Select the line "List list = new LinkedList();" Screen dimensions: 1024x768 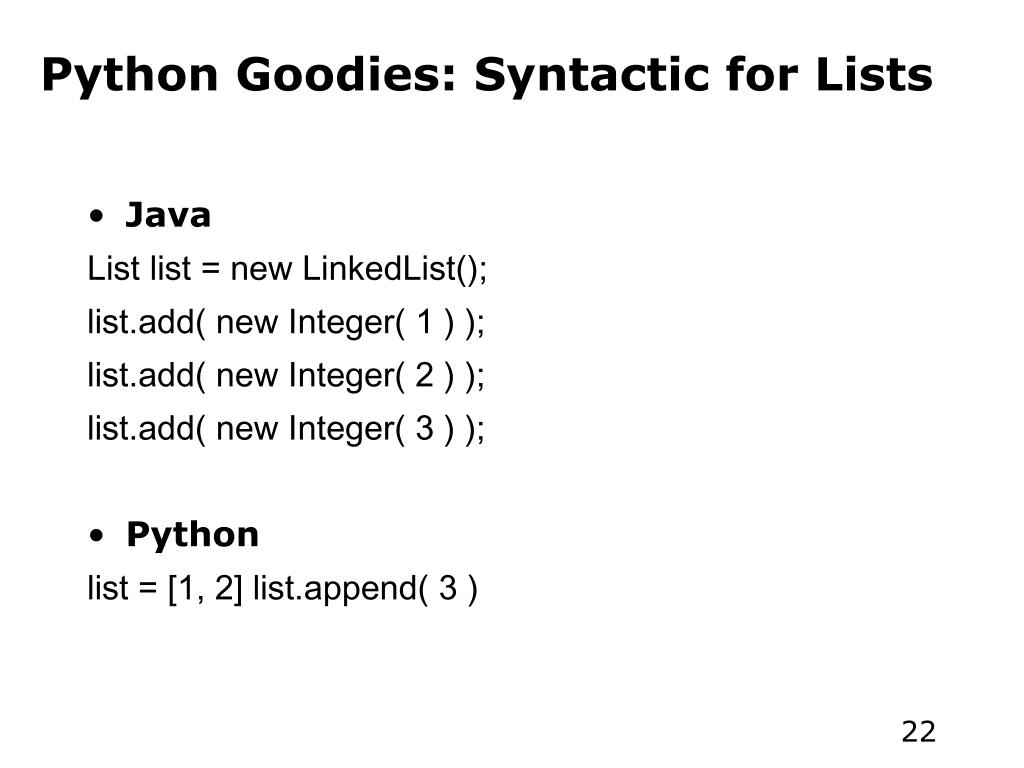(287, 269)
